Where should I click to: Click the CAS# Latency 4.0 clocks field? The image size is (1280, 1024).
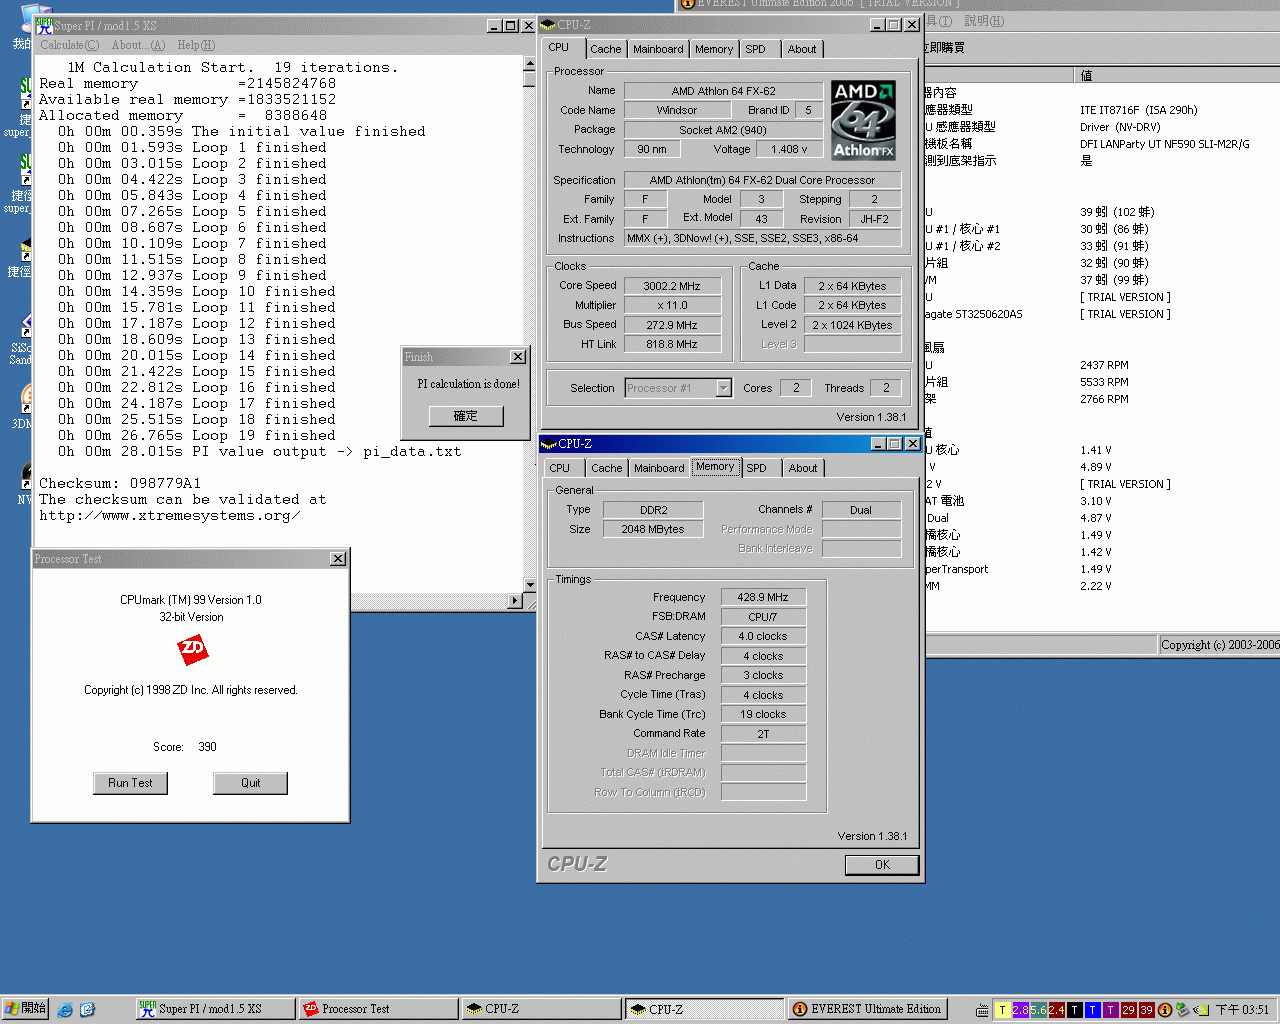coord(763,636)
